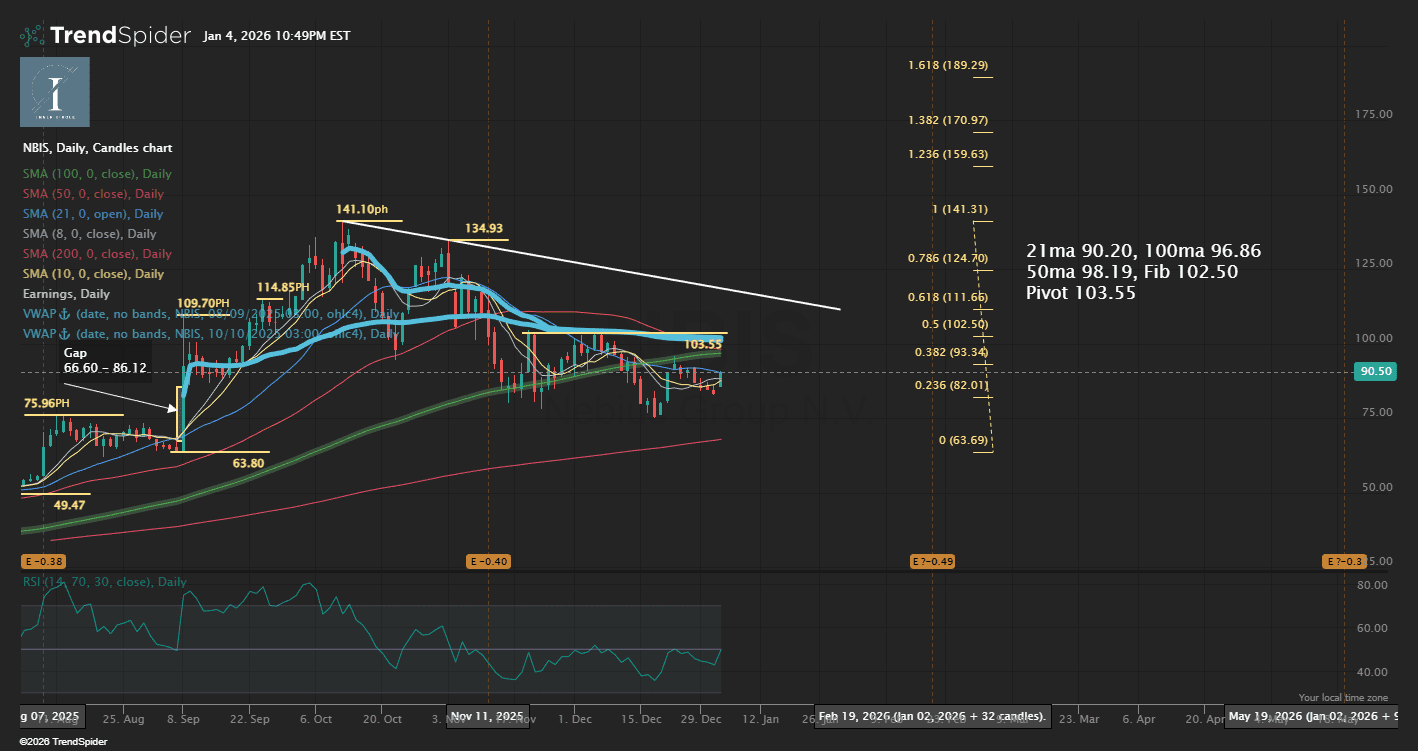Select the SMA (10, 0, close) legend entry

point(93,274)
